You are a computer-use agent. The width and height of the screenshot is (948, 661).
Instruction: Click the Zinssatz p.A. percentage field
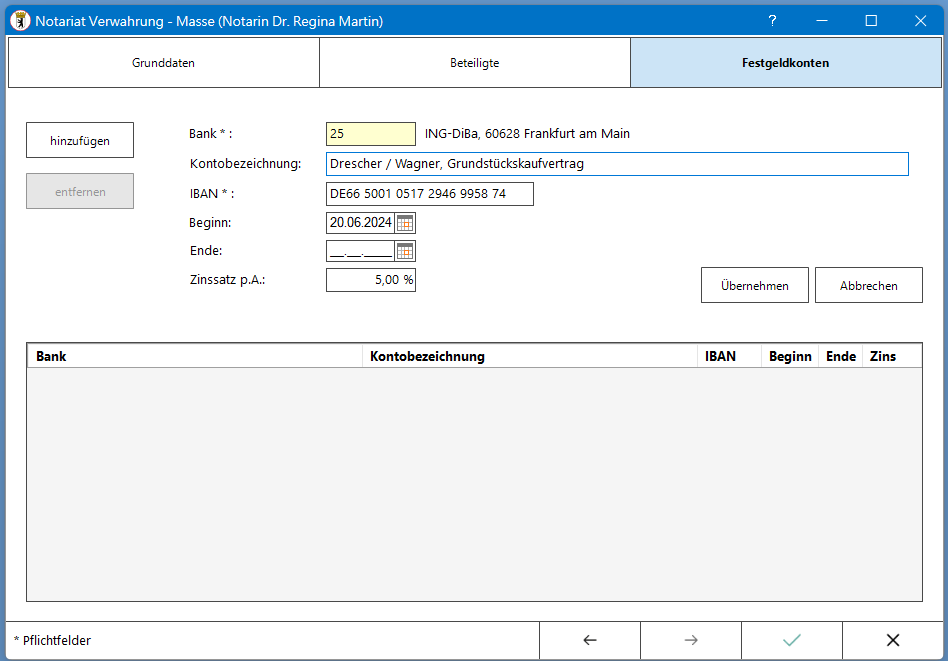click(x=370, y=280)
